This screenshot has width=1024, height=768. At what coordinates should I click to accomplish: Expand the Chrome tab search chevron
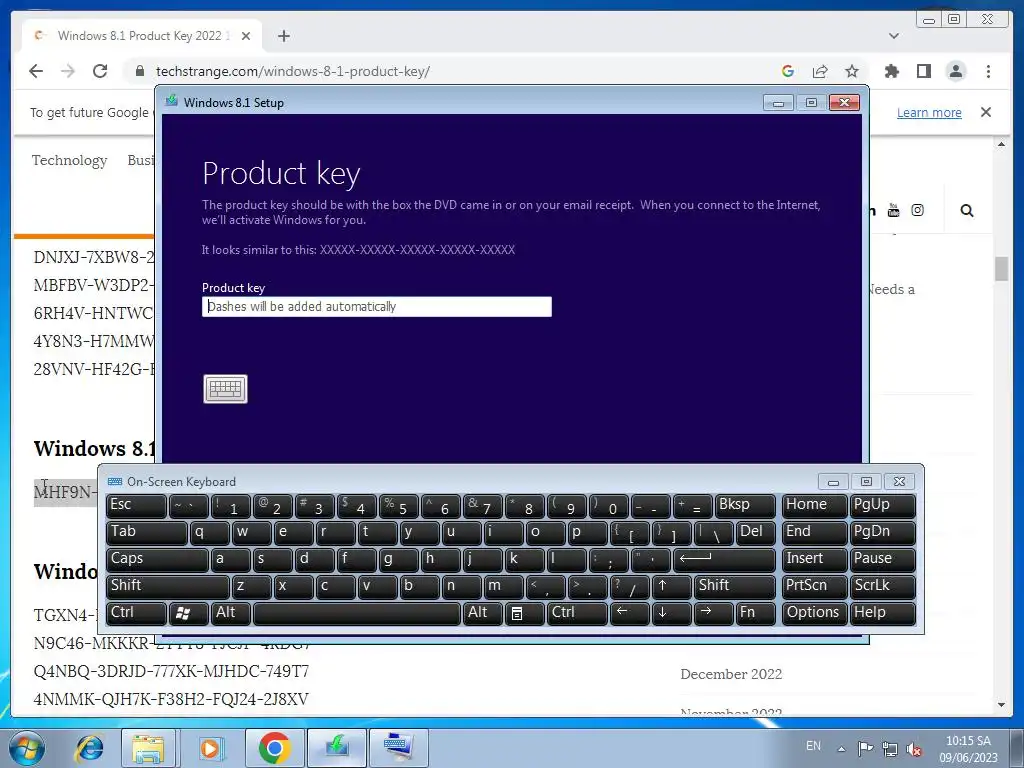[x=893, y=36]
